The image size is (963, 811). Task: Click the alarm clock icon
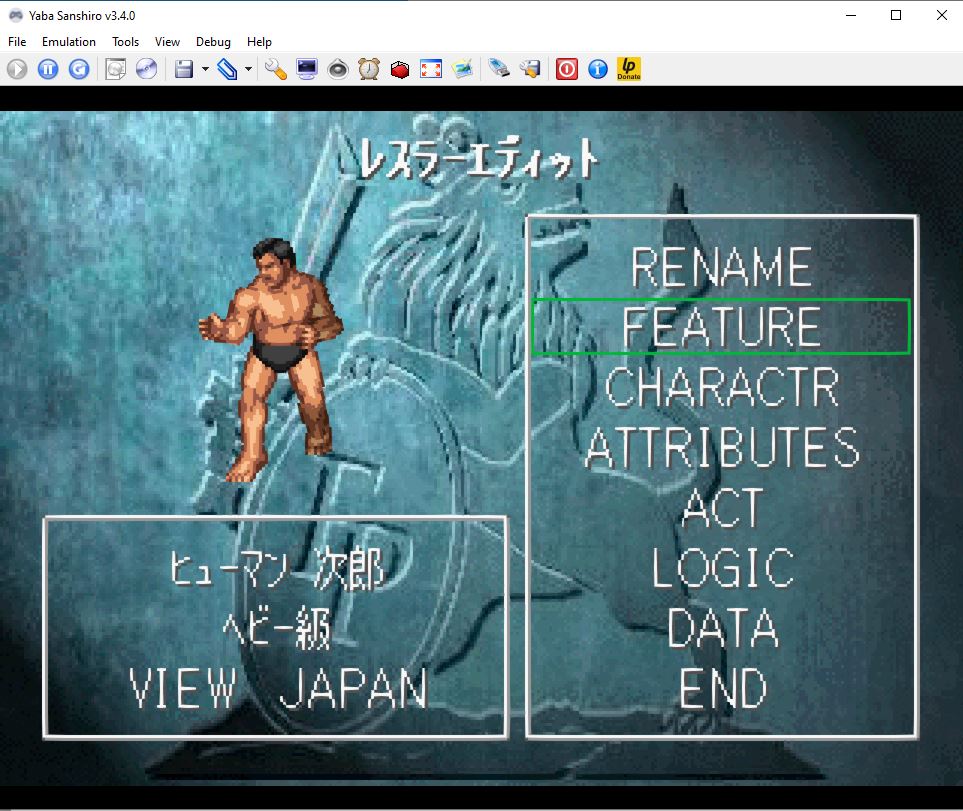pyautogui.click(x=368, y=69)
